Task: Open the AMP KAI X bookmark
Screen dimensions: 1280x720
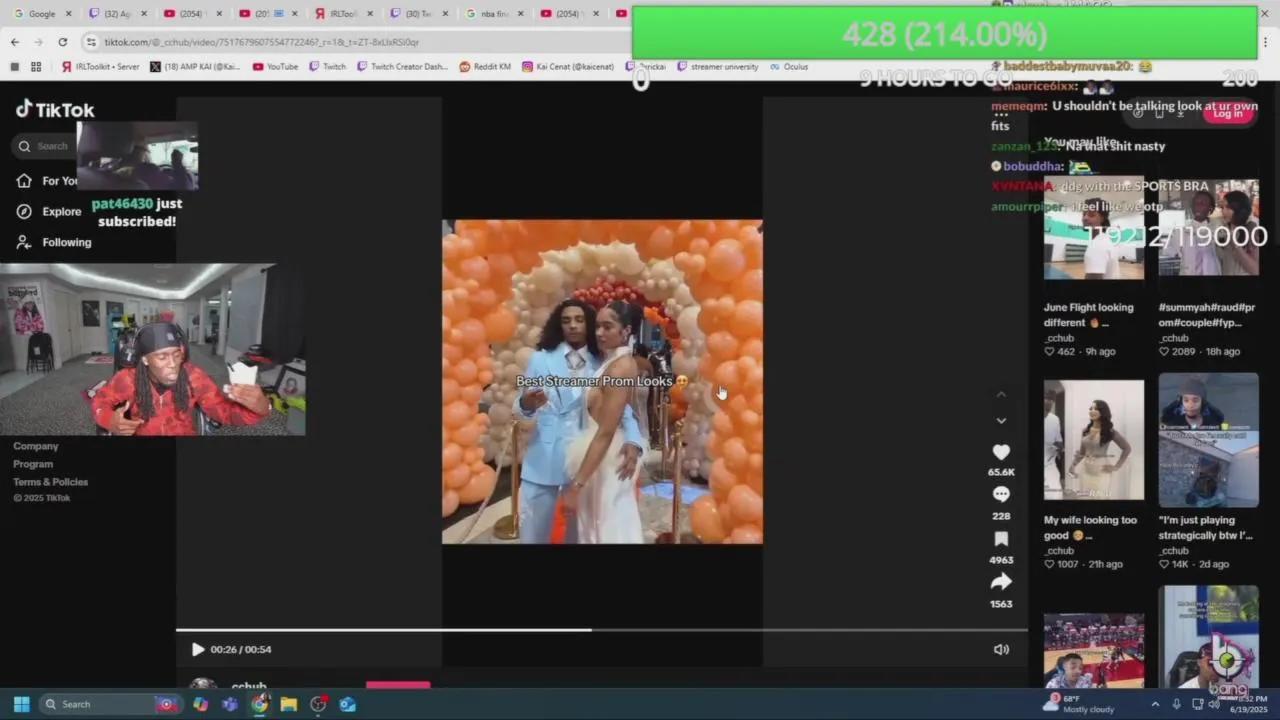Action: pos(195,67)
